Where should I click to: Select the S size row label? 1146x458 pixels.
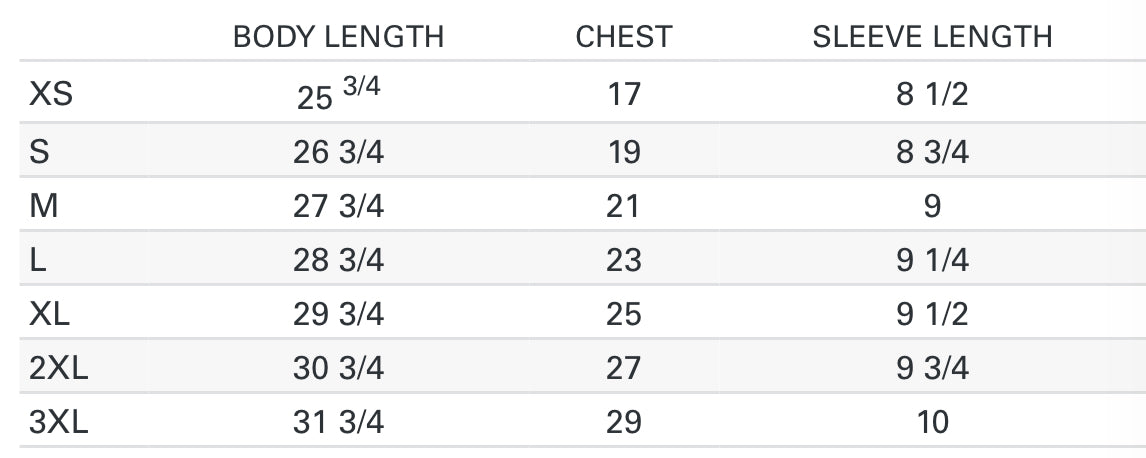pos(40,152)
